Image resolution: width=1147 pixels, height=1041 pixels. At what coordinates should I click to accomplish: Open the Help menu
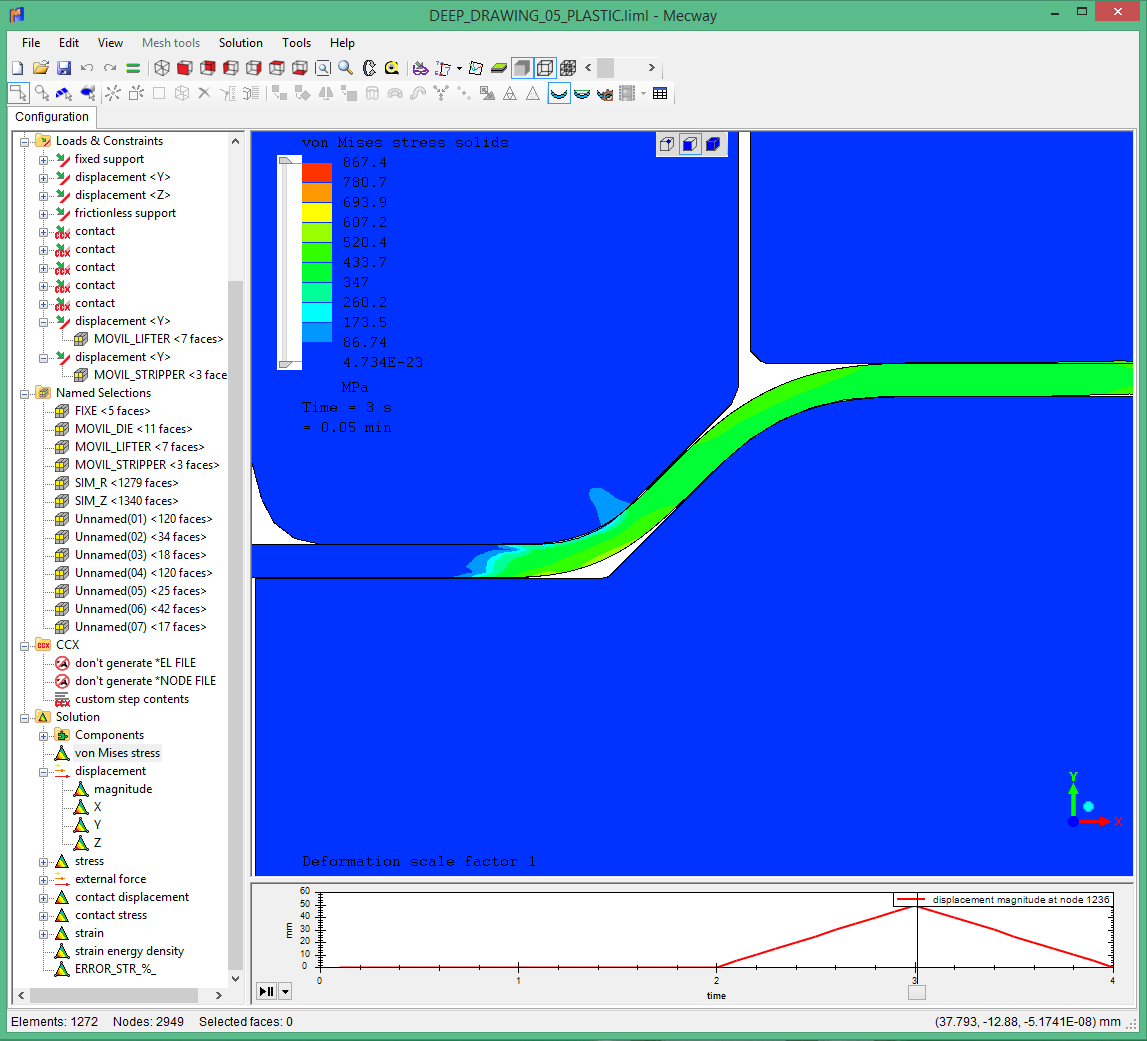click(x=342, y=42)
